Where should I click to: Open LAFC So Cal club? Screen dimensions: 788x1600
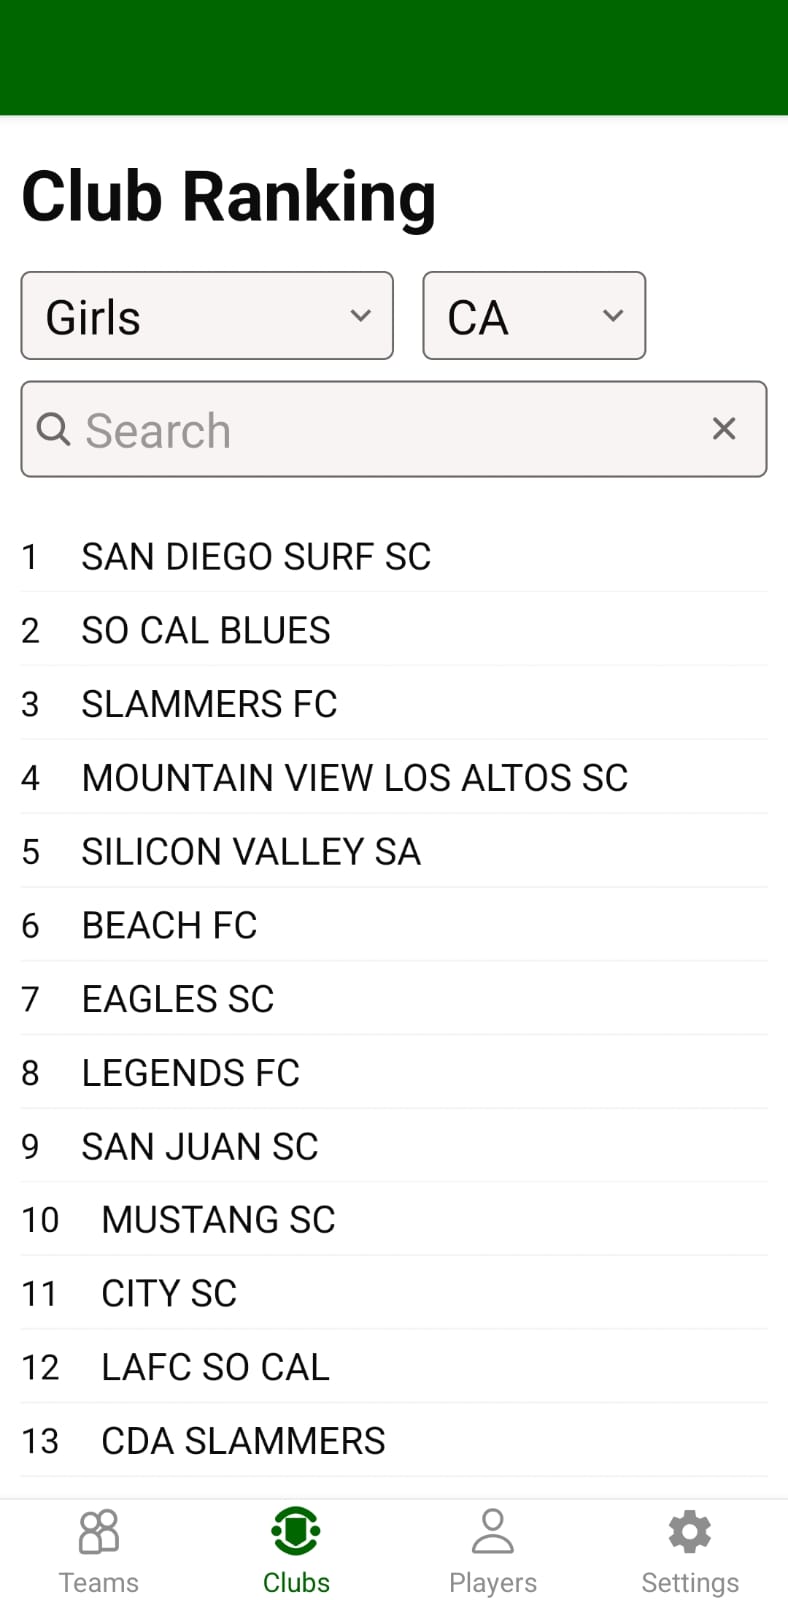[x=215, y=1368]
